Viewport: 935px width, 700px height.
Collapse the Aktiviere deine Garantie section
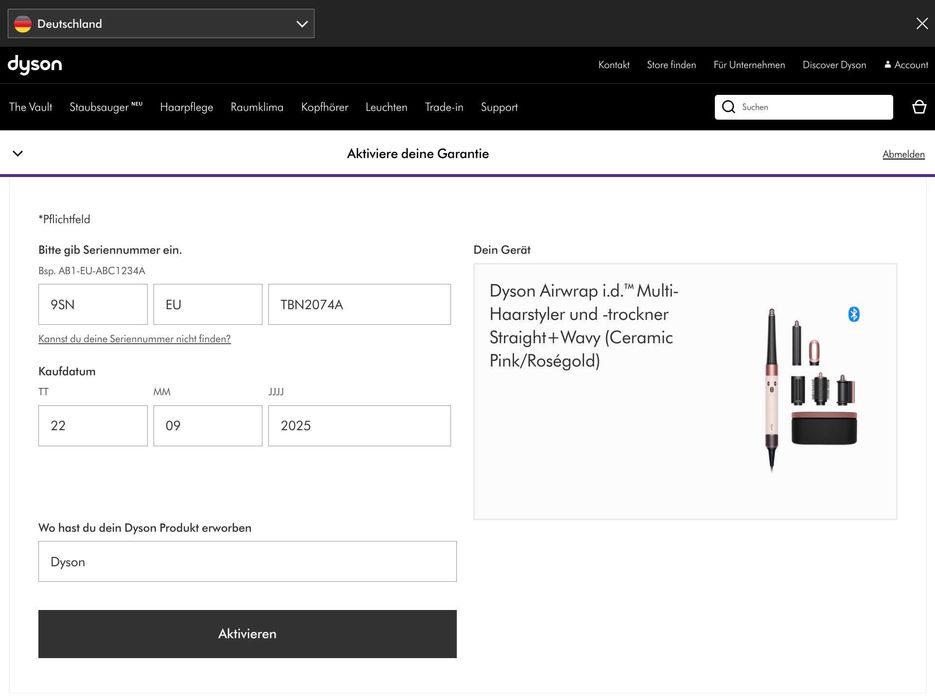[x=17, y=154]
